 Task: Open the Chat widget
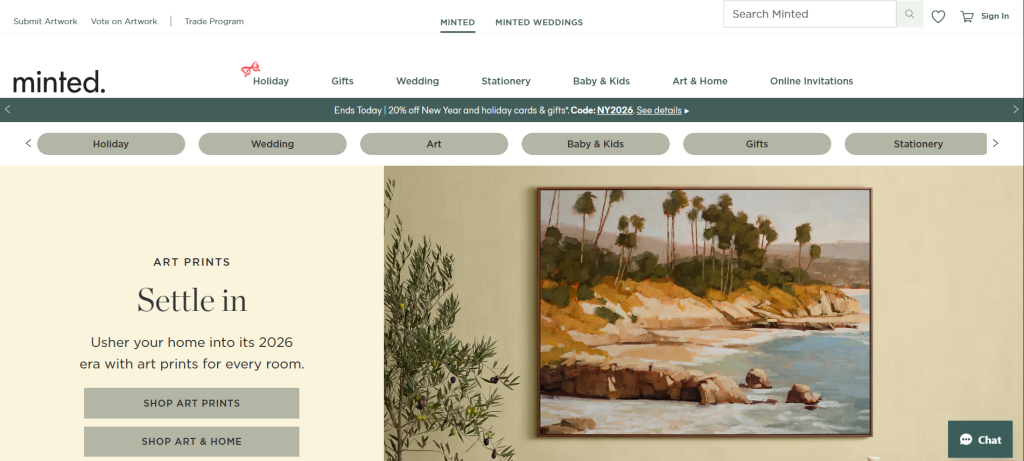(x=980, y=439)
